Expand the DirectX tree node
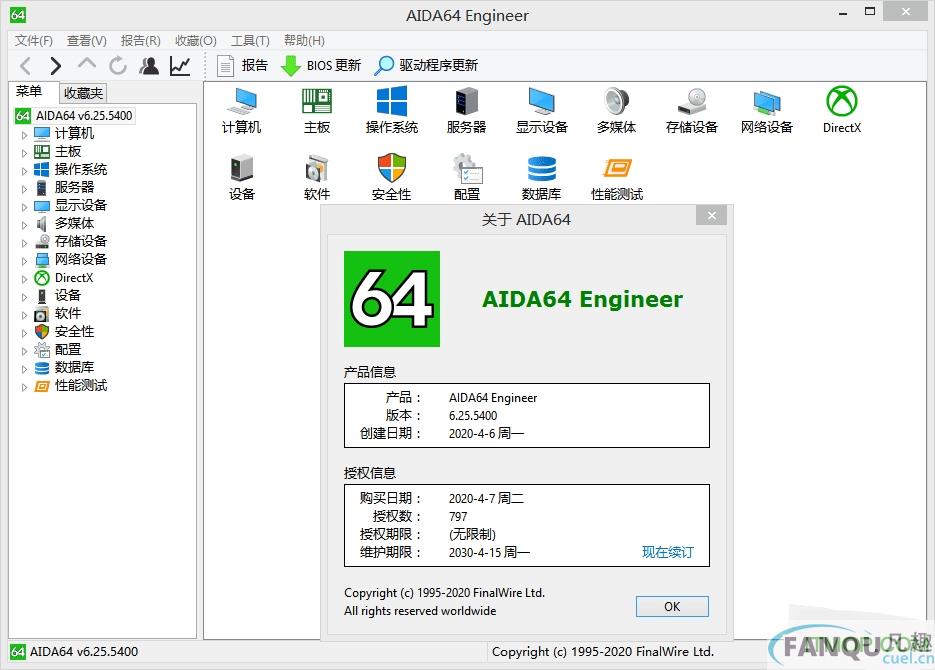This screenshot has height=670, width=935. [24, 279]
